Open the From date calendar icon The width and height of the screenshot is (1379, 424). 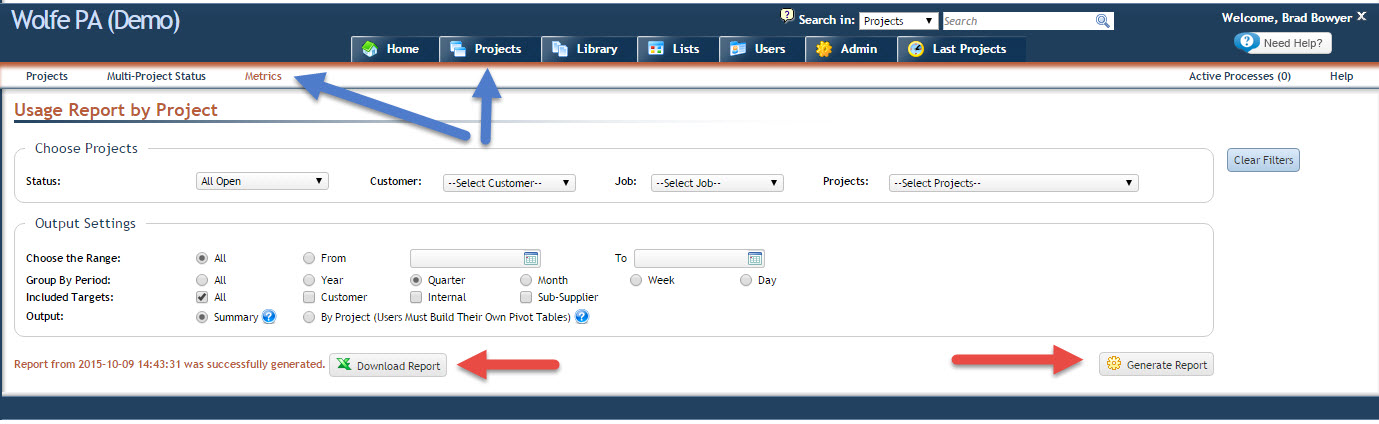tap(531, 258)
